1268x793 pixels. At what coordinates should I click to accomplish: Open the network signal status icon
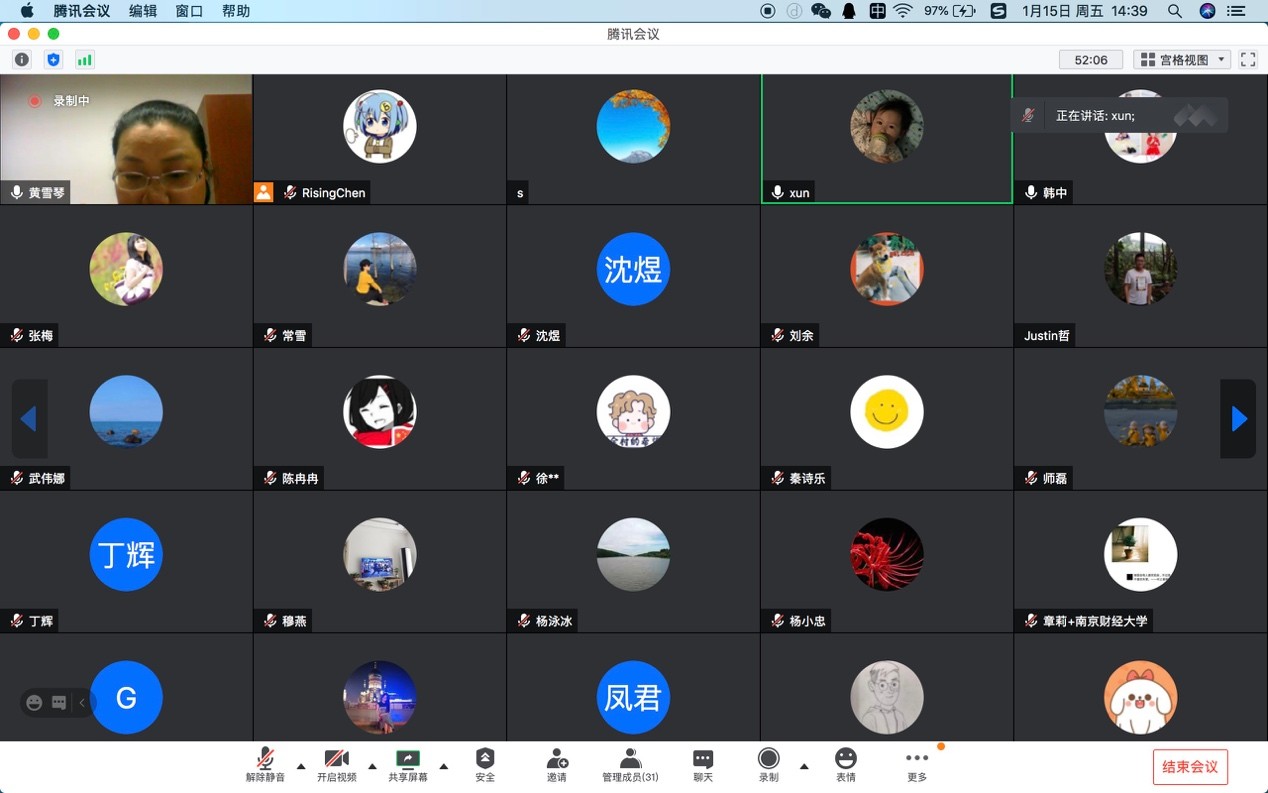coord(85,60)
